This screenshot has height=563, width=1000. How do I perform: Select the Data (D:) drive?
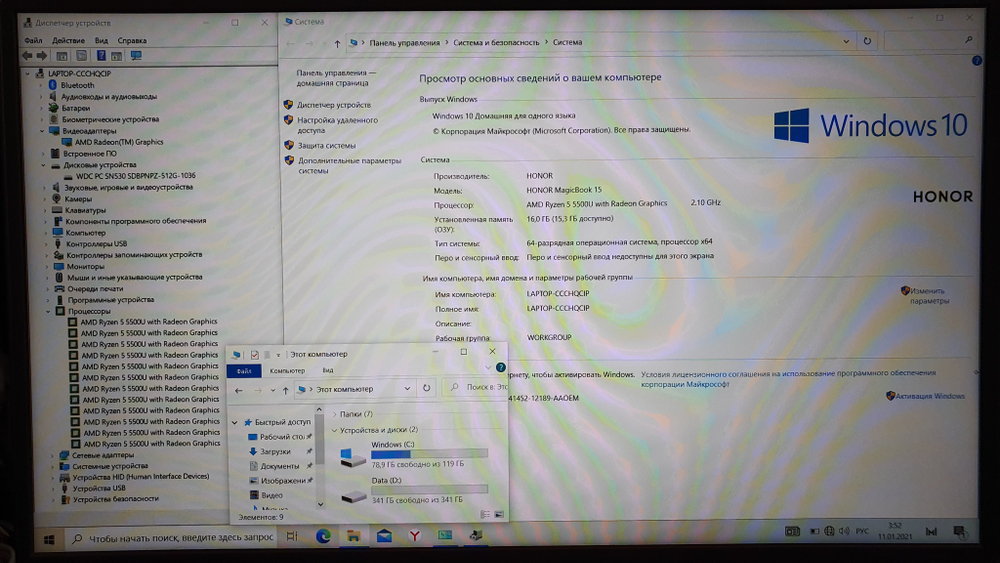[413, 490]
